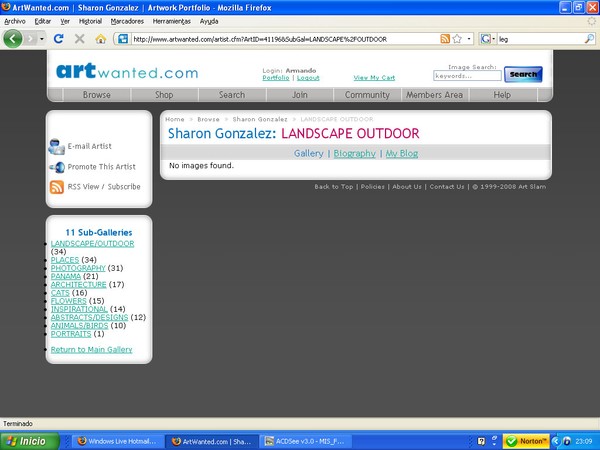The width and height of the screenshot is (600, 450).
Task: Click the stop loading X icon
Action: (x=79, y=39)
